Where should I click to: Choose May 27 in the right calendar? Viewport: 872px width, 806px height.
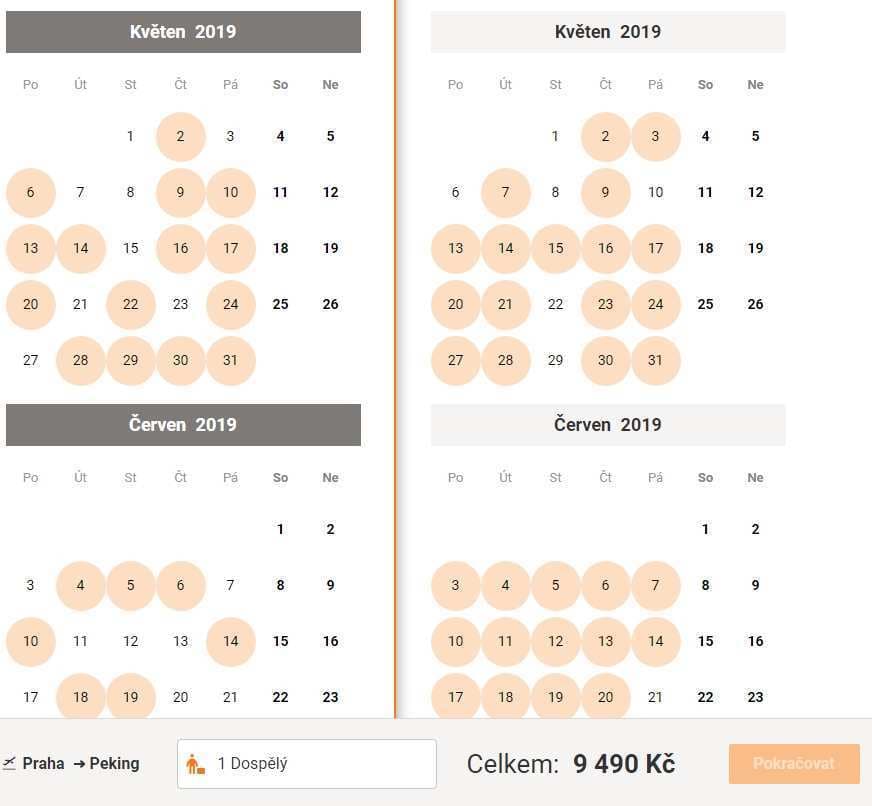coord(455,360)
